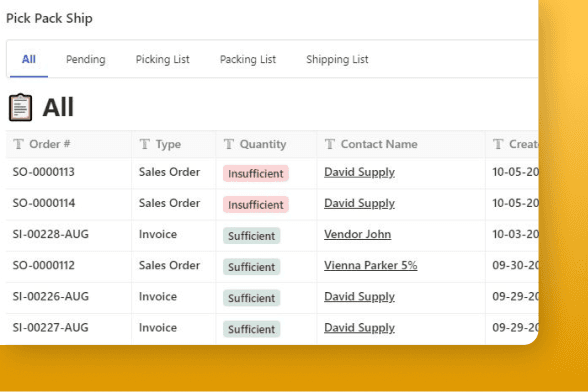This screenshot has height=392, width=588.
Task: Open David Supply link for SO-0000113
Action: 359,172
